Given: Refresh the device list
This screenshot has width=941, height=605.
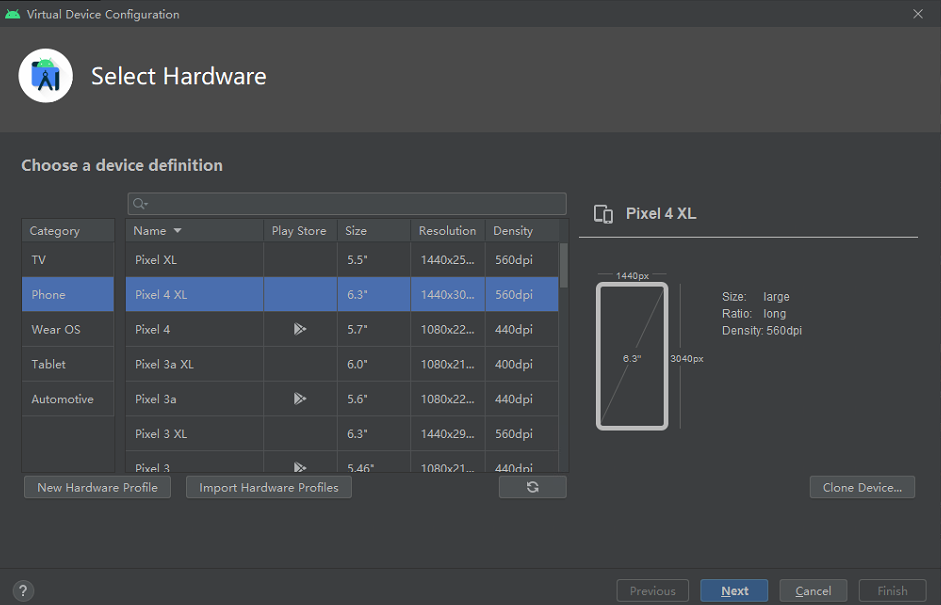Looking at the screenshot, I should tap(532, 487).
